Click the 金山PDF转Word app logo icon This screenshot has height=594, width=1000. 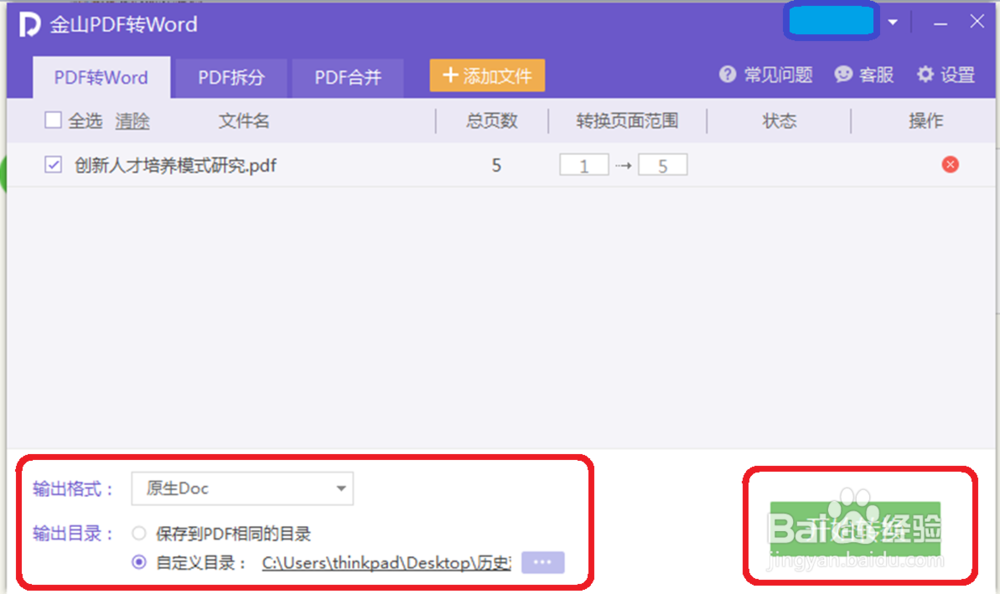coord(29,25)
